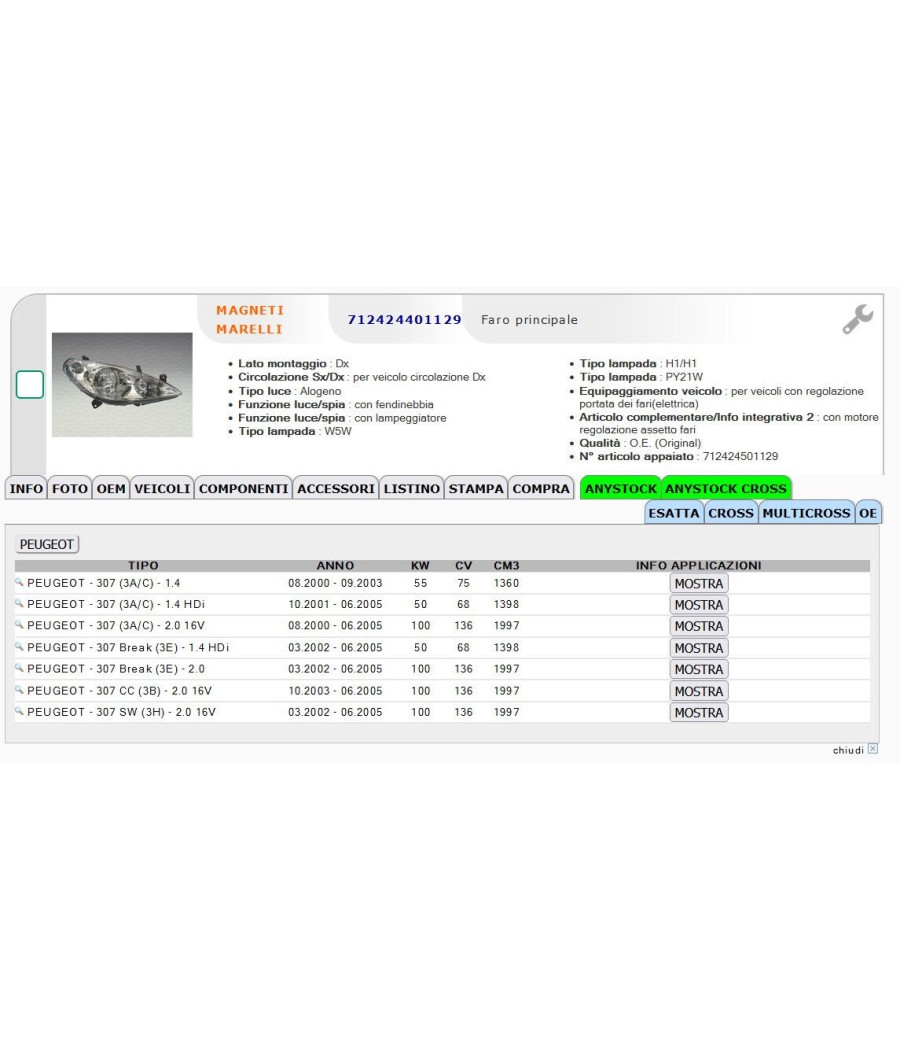Click year range 08.2000 - 09.2003

(x=335, y=583)
